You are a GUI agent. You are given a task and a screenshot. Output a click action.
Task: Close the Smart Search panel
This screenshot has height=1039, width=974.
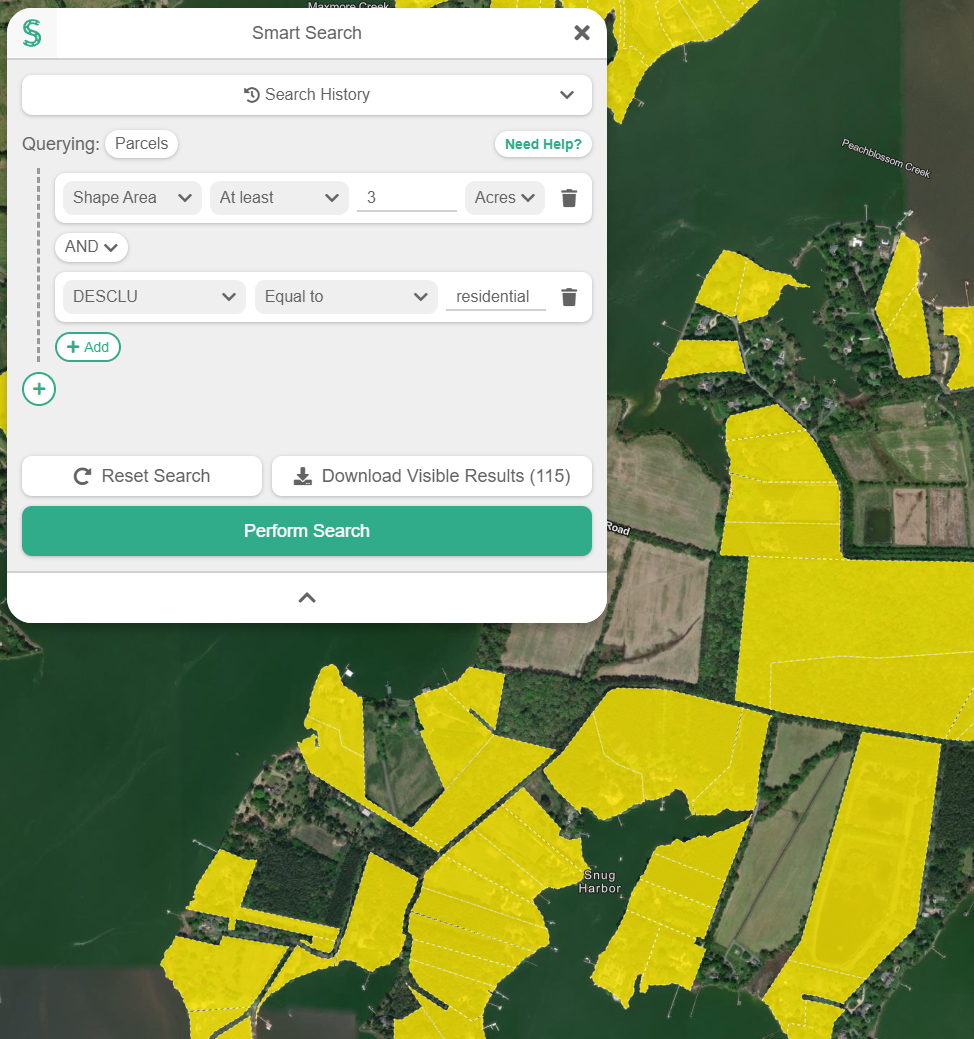tap(581, 33)
